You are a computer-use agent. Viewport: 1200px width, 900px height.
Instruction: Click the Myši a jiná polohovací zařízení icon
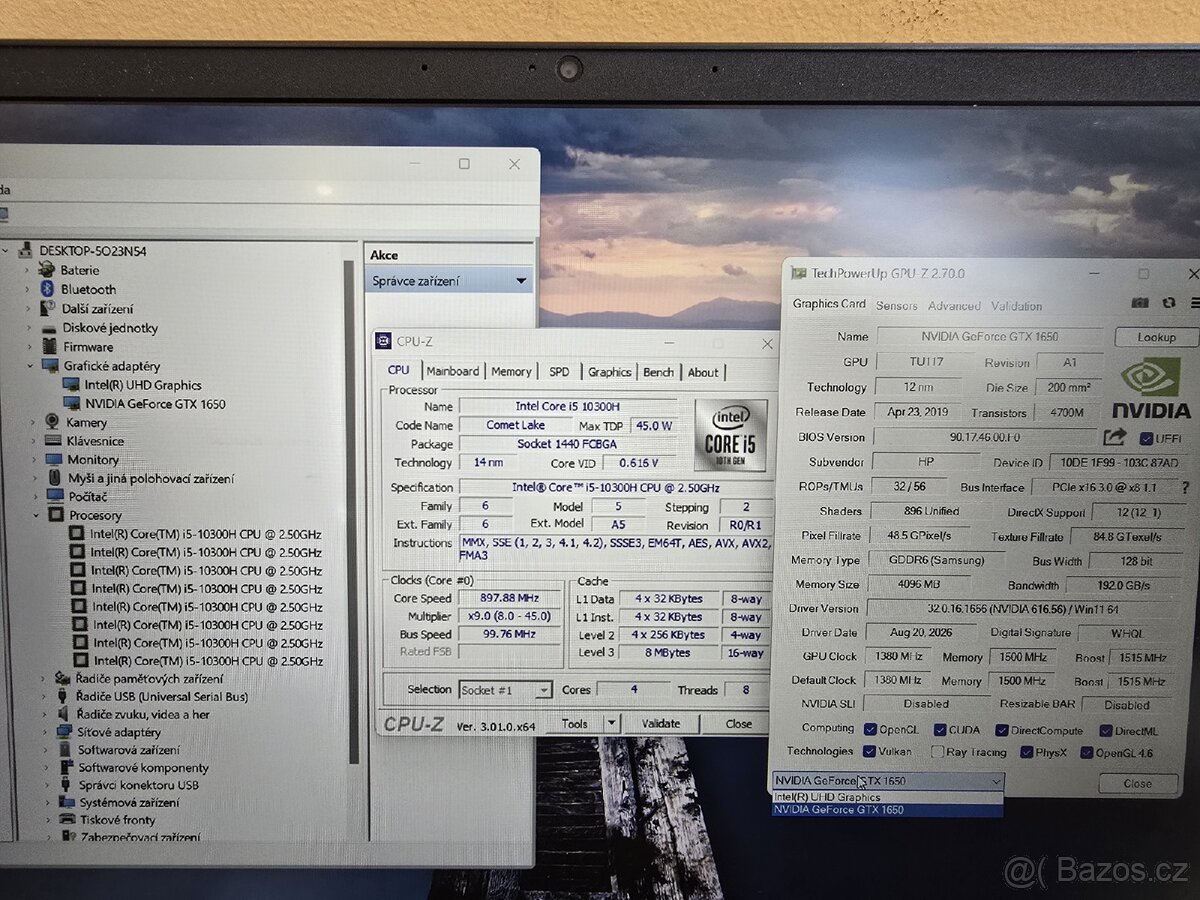56,479
